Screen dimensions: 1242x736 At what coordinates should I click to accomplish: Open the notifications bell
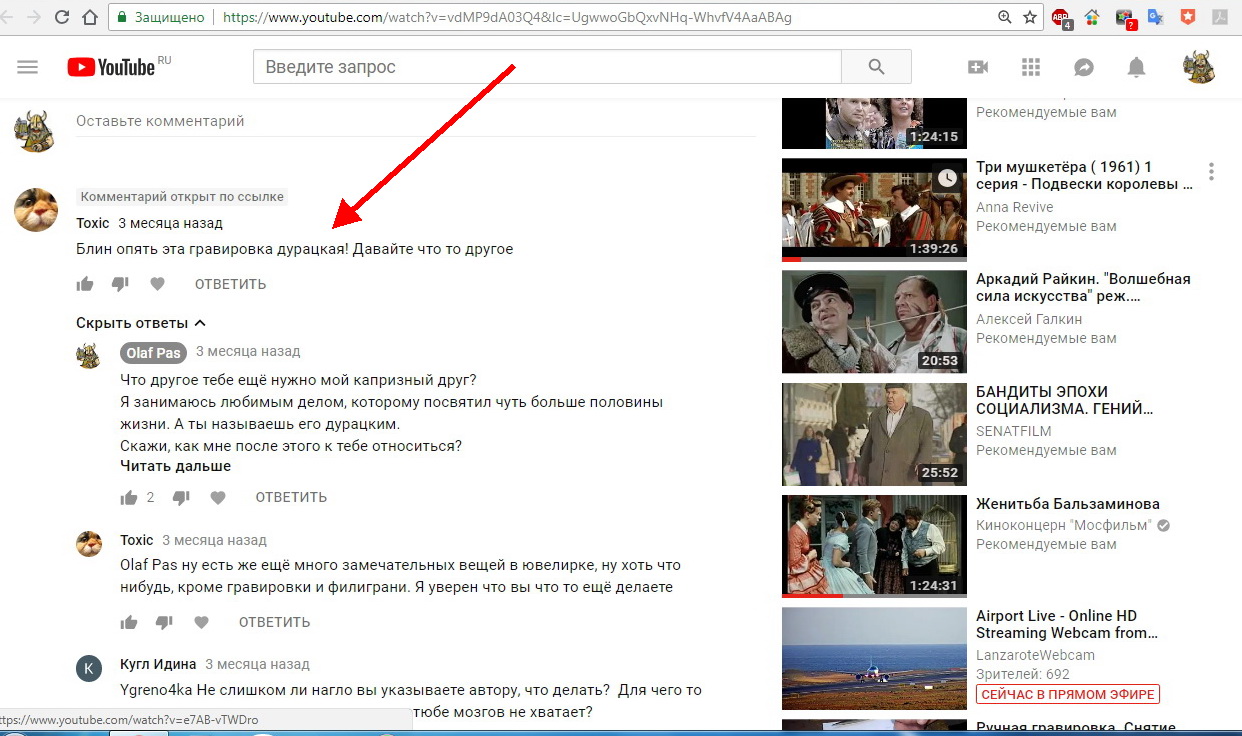click(1137, 67)
